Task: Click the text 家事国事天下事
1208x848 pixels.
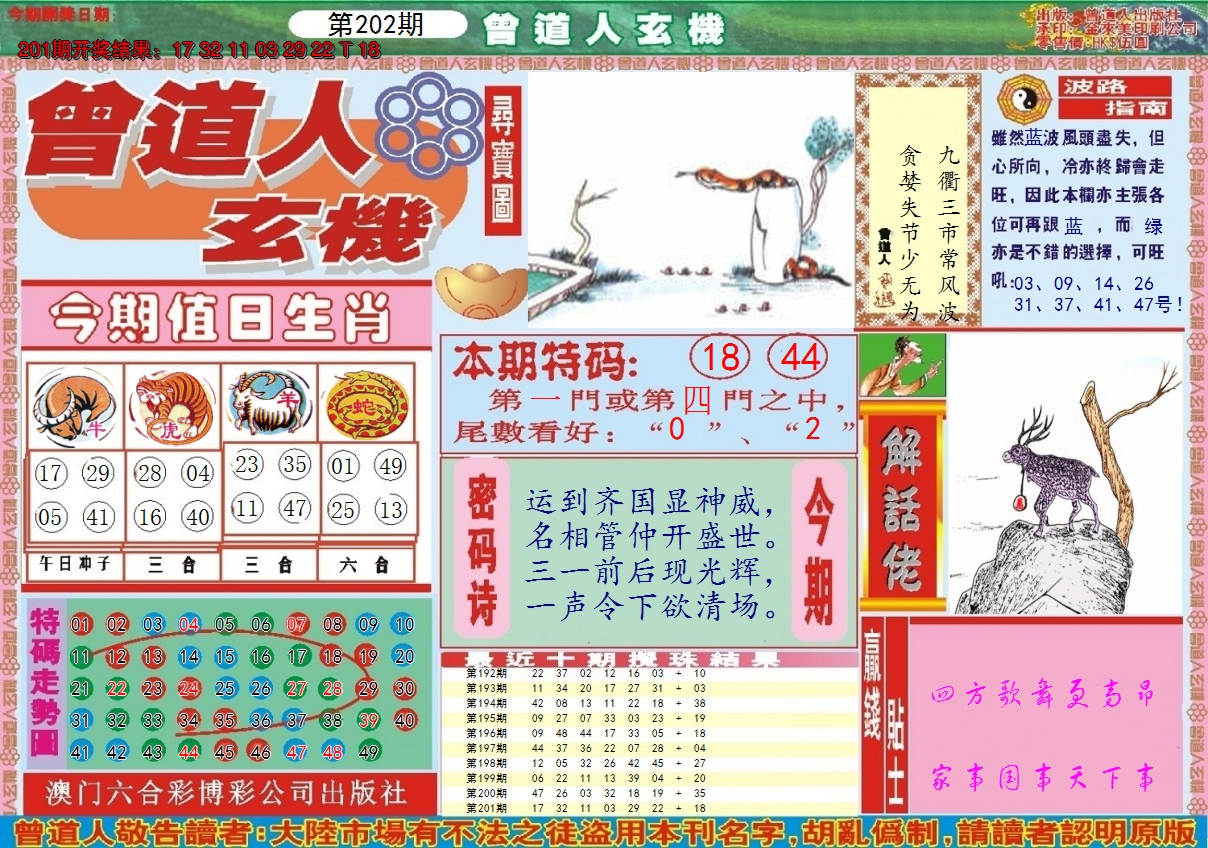Action: coord(1042,776)
